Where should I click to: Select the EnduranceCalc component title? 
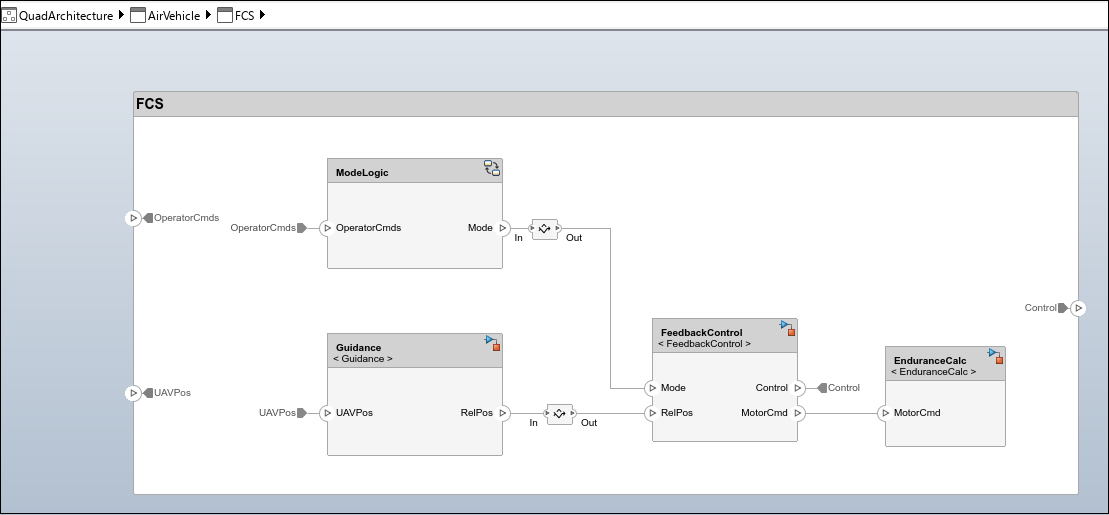click(930, 361)
